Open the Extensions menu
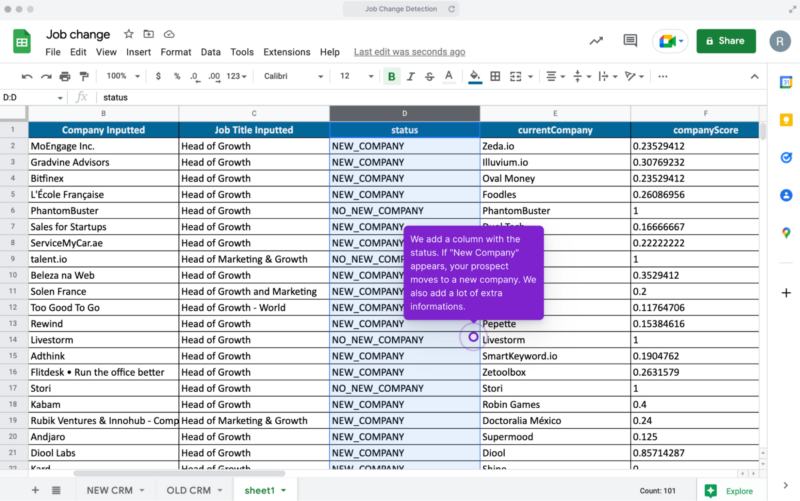This screenshot has height=501, width=800. [287, 52]
